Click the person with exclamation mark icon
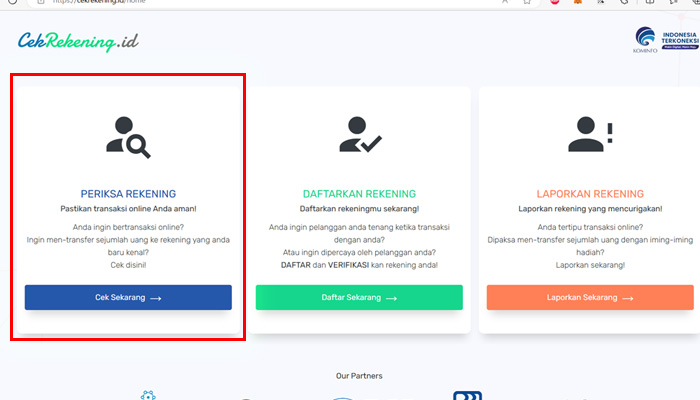The height and width of the screenshot is (400, 700). (x=590, y=134)
